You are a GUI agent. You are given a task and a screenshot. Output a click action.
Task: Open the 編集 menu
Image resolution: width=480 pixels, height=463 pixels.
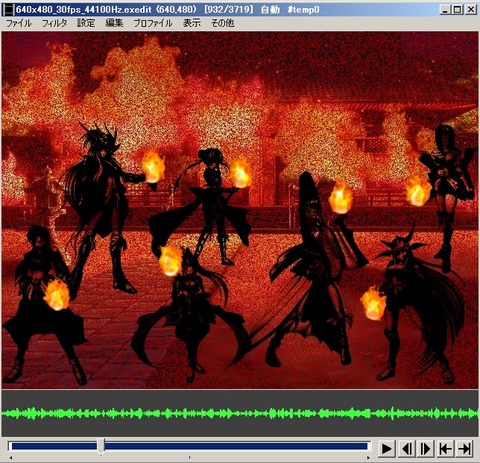pos(114,23)
